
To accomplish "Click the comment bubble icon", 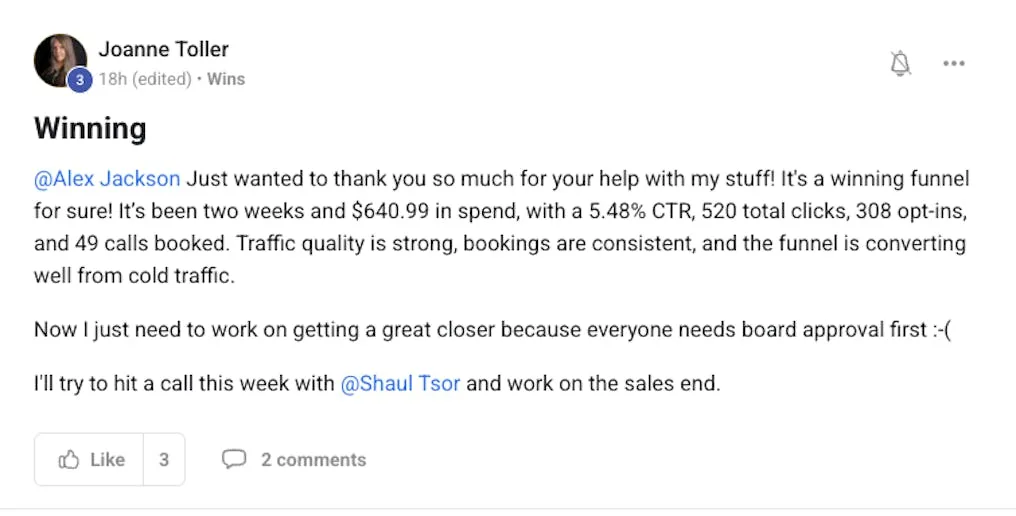I will 233,460.
